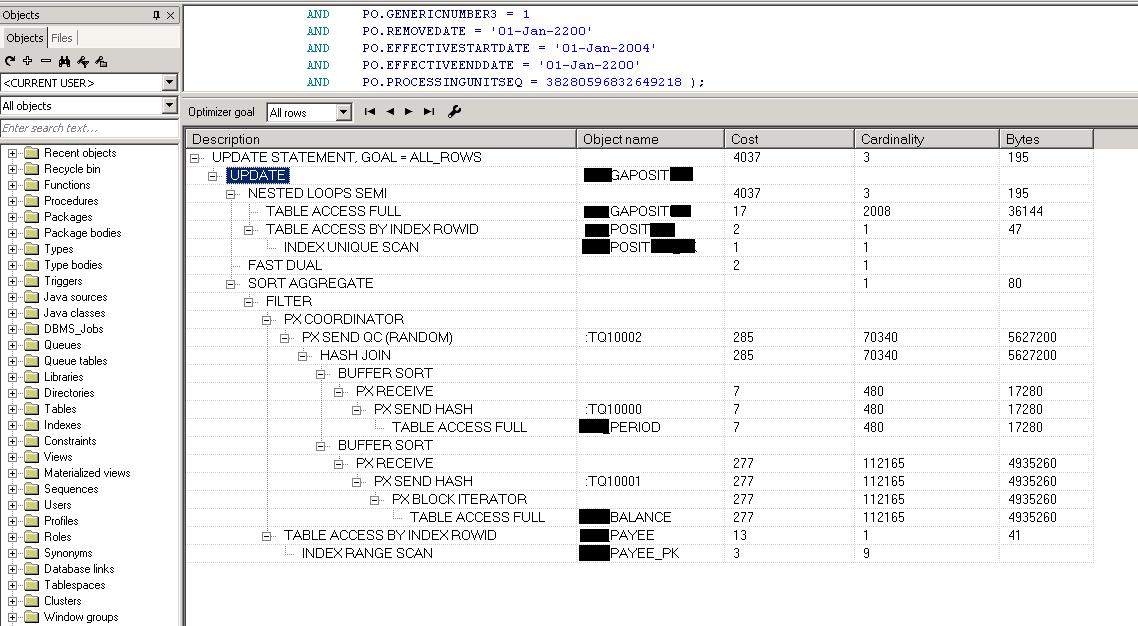Pin the Objects panel
The height and width of the screenshot is (626, 1138).
[156, 15]
